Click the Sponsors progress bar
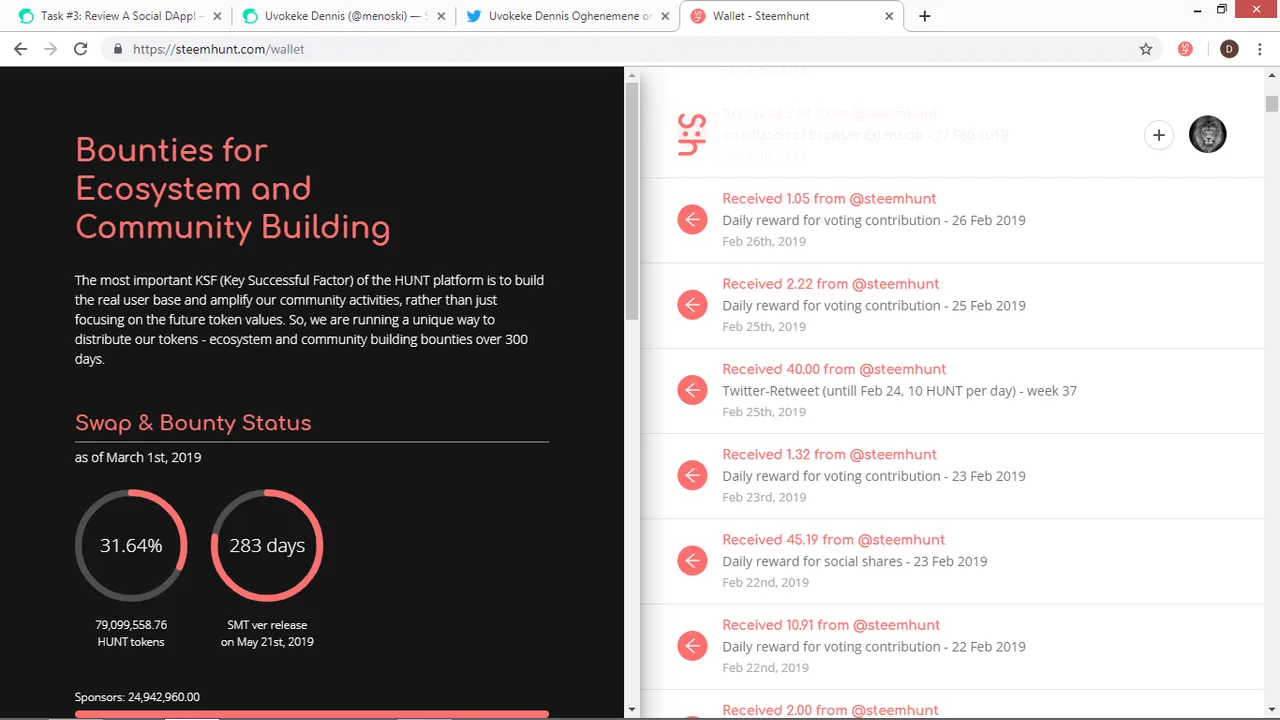The width and height of the screenshot is (1280, 720). [x=311, y=714]
